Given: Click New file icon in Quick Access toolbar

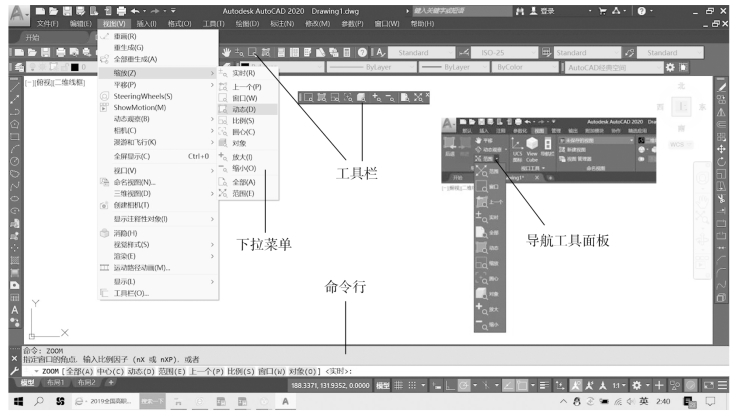Looking at the screenshot, I should coord(41,10).
